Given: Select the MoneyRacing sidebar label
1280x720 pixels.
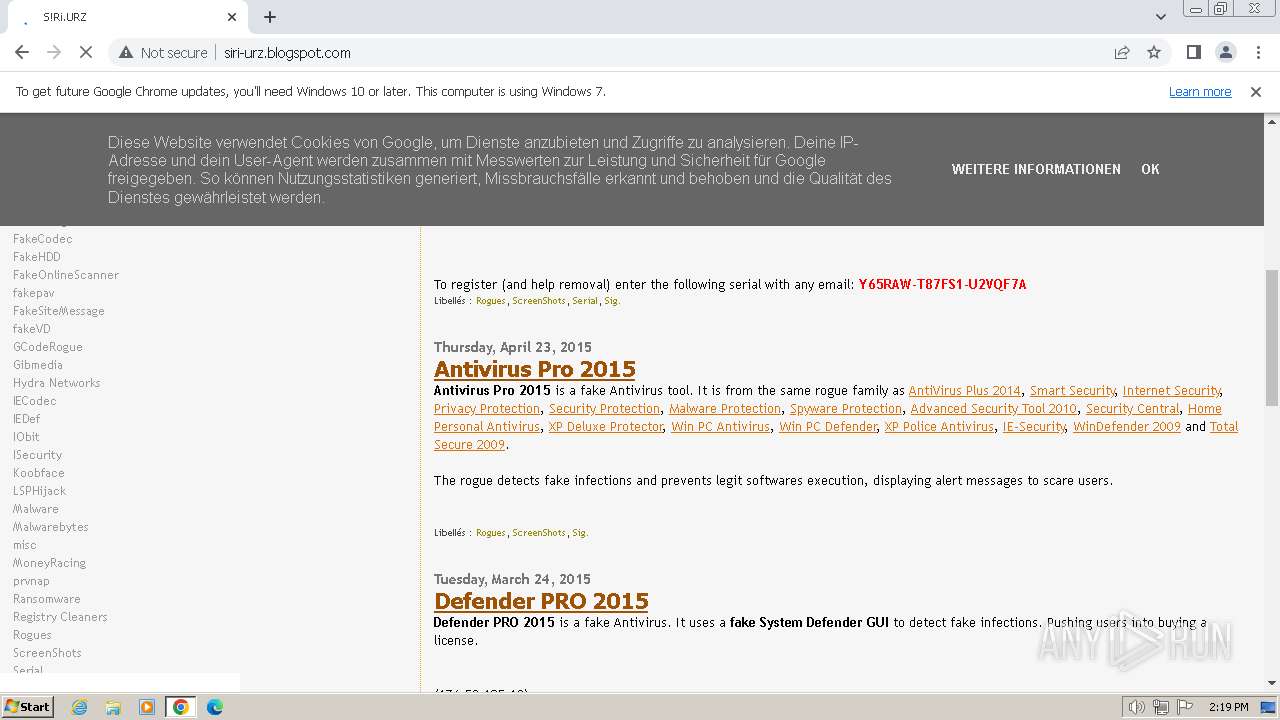Looking at the screenshot, I should 49,563.
